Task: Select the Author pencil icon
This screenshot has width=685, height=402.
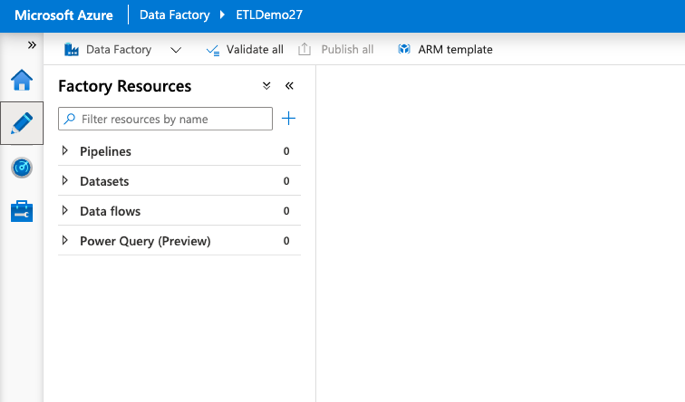Action: [x=21, y=123]
